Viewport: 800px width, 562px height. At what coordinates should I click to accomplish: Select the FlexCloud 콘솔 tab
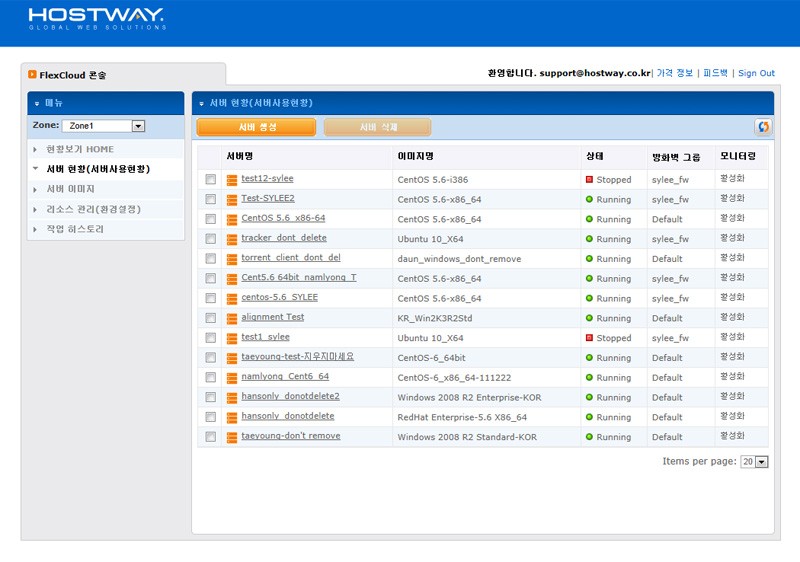click(x=123, y=74)
